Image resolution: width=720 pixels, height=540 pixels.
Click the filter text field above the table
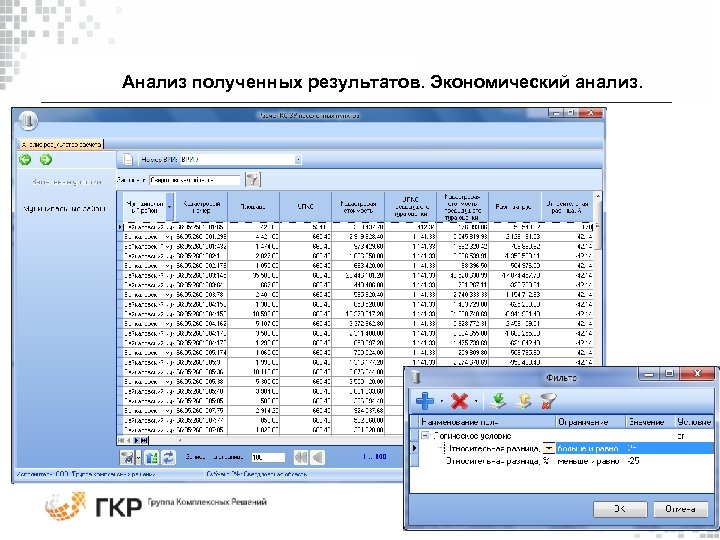click(195, 180)
